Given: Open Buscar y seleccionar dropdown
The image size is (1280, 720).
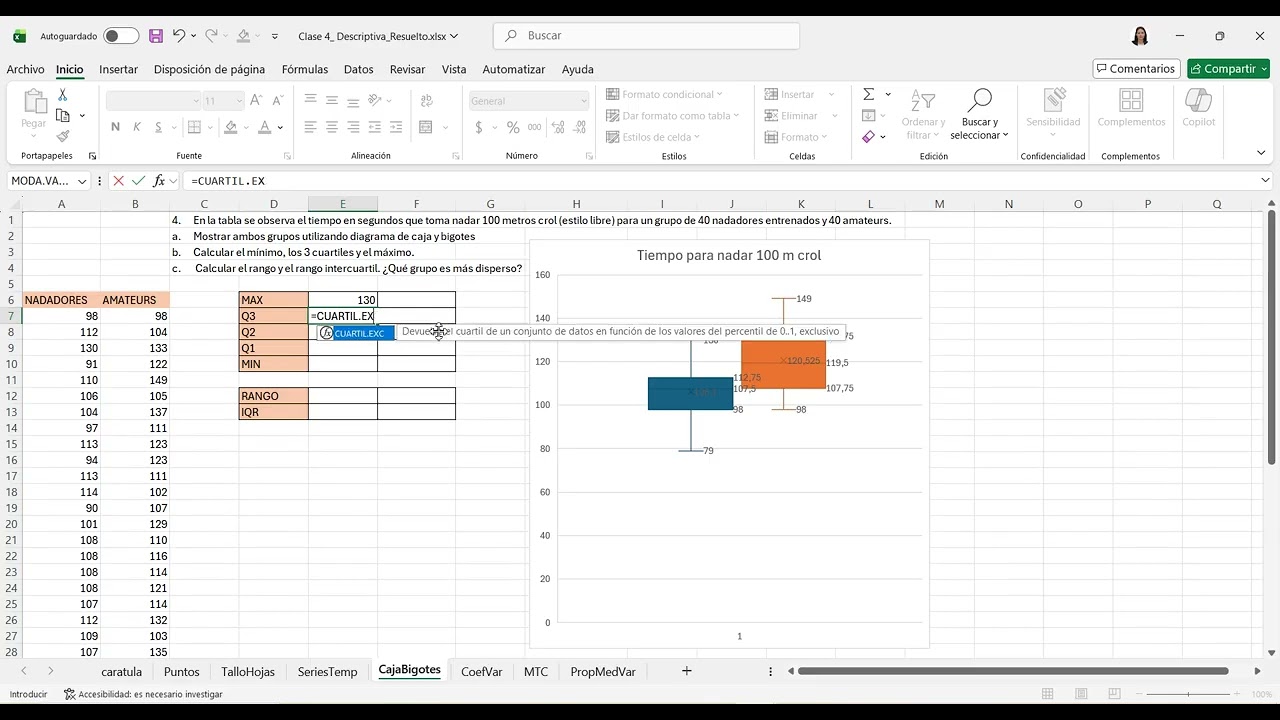Looking at the screenshot, I should click(979, 114).
